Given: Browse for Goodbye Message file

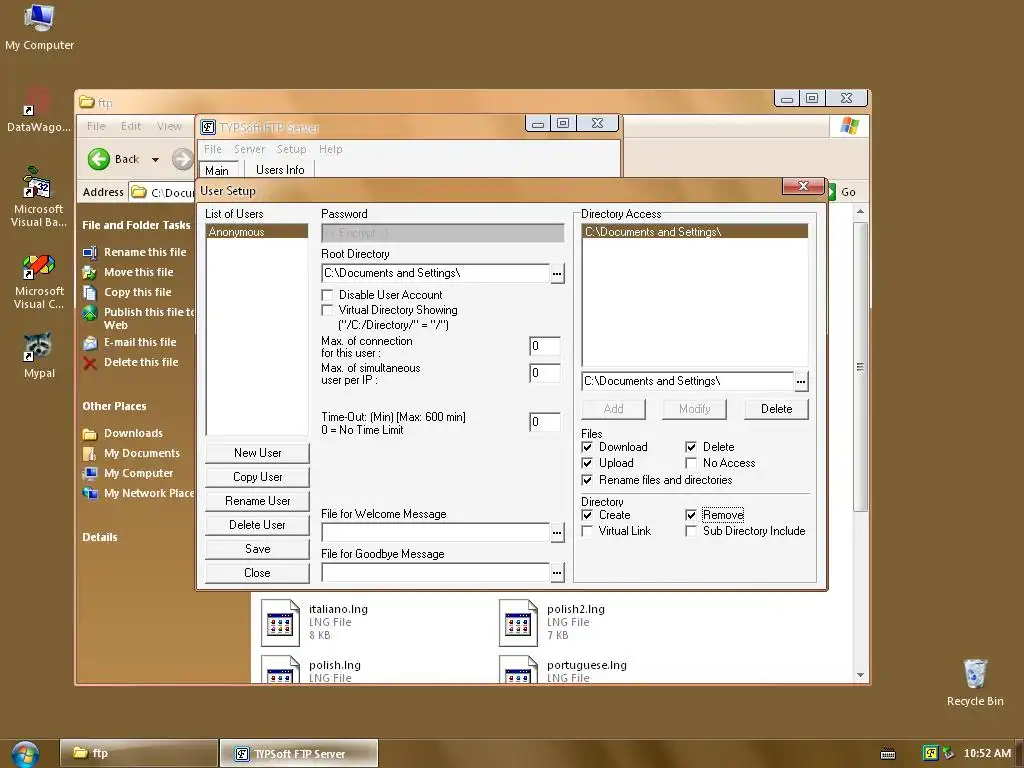Looking at the screenshot, I should [557, 573].
